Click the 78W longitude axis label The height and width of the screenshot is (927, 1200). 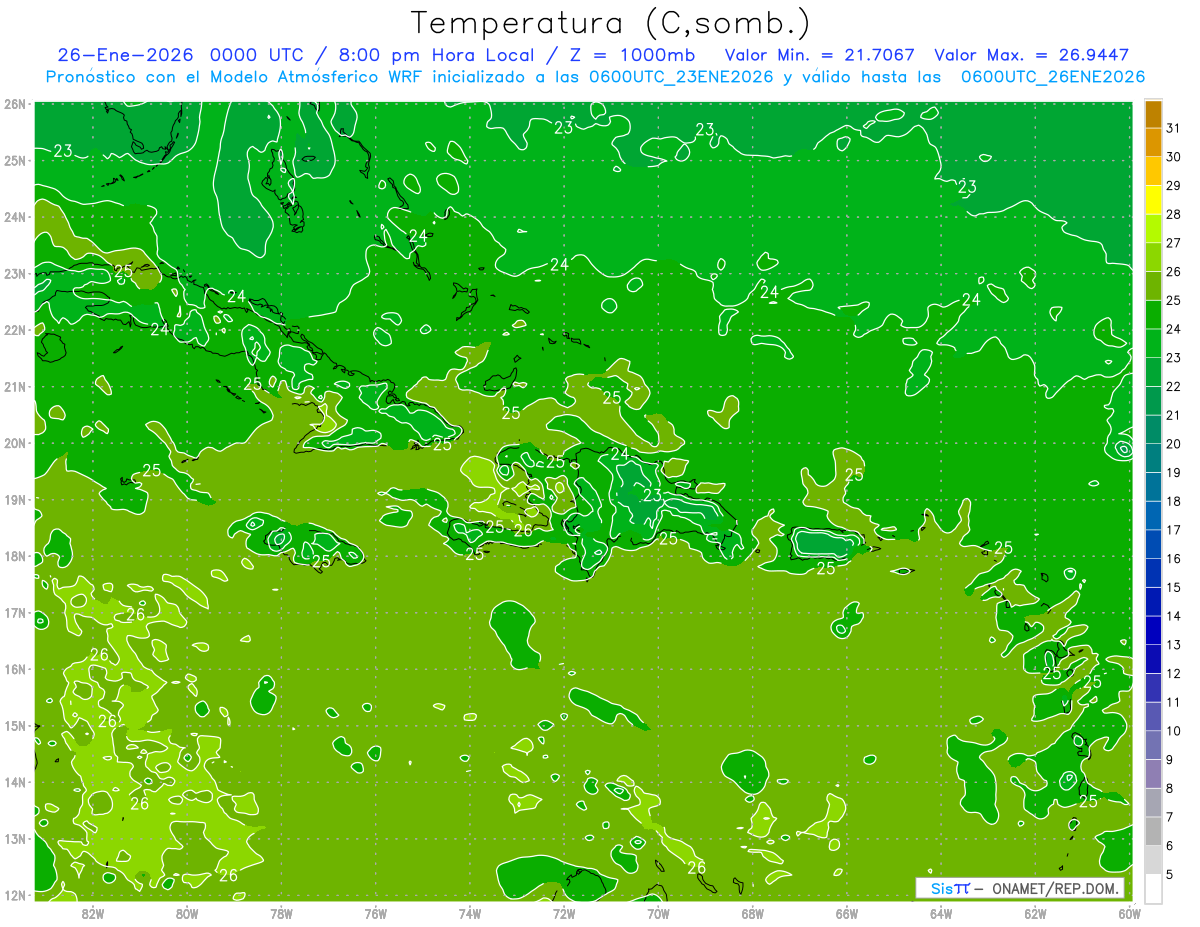[x=281, y=913]
